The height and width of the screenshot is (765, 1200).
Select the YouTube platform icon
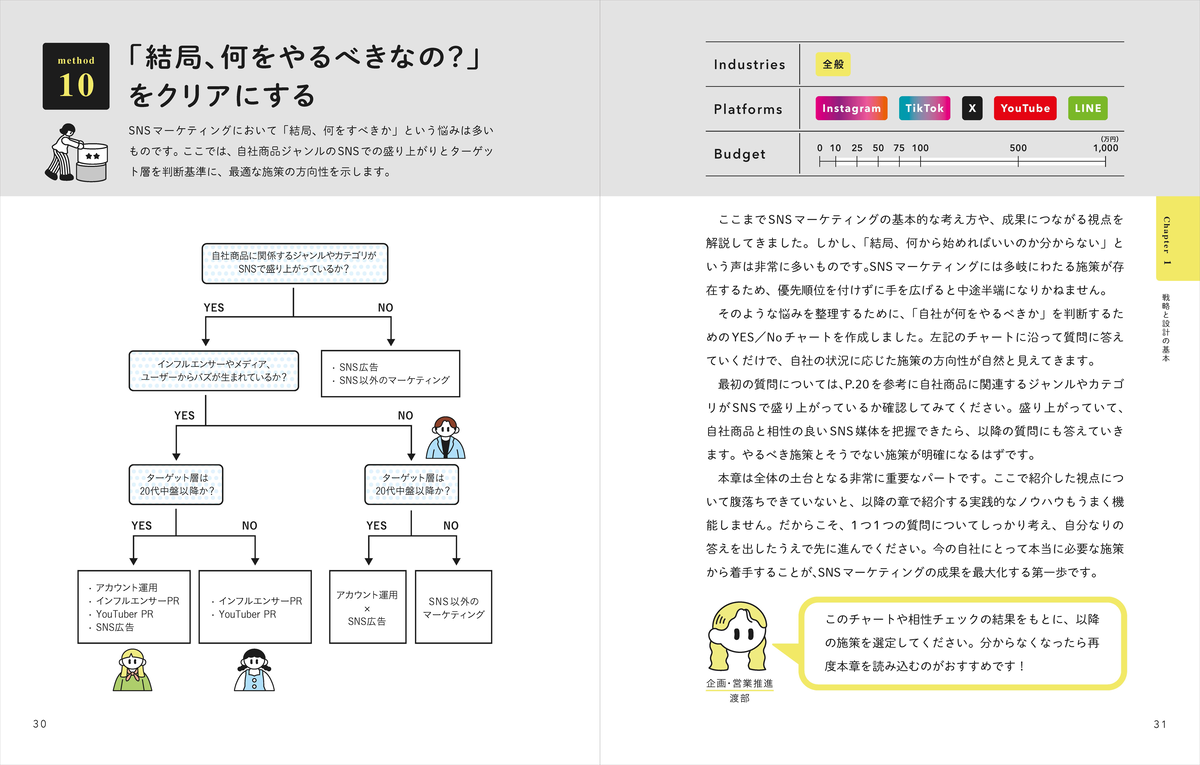pyautogui.click(x=1025, y=107)
